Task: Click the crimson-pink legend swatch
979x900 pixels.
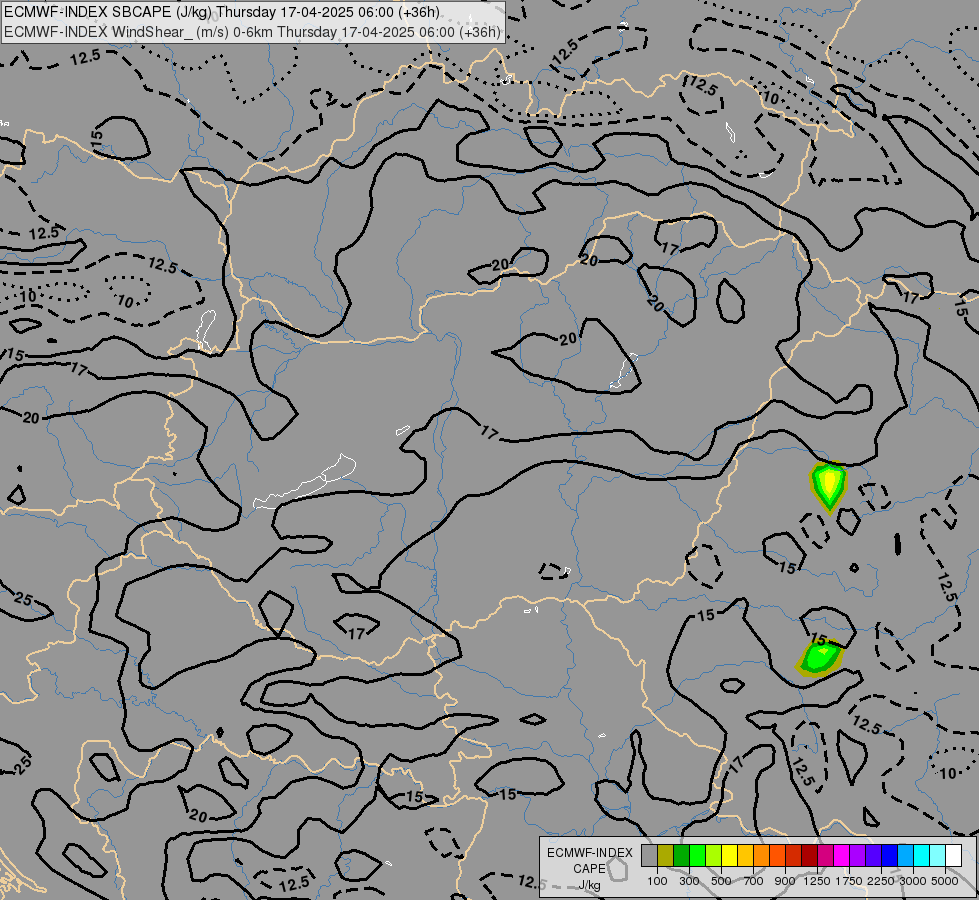Action: click(x=825, y=855)
